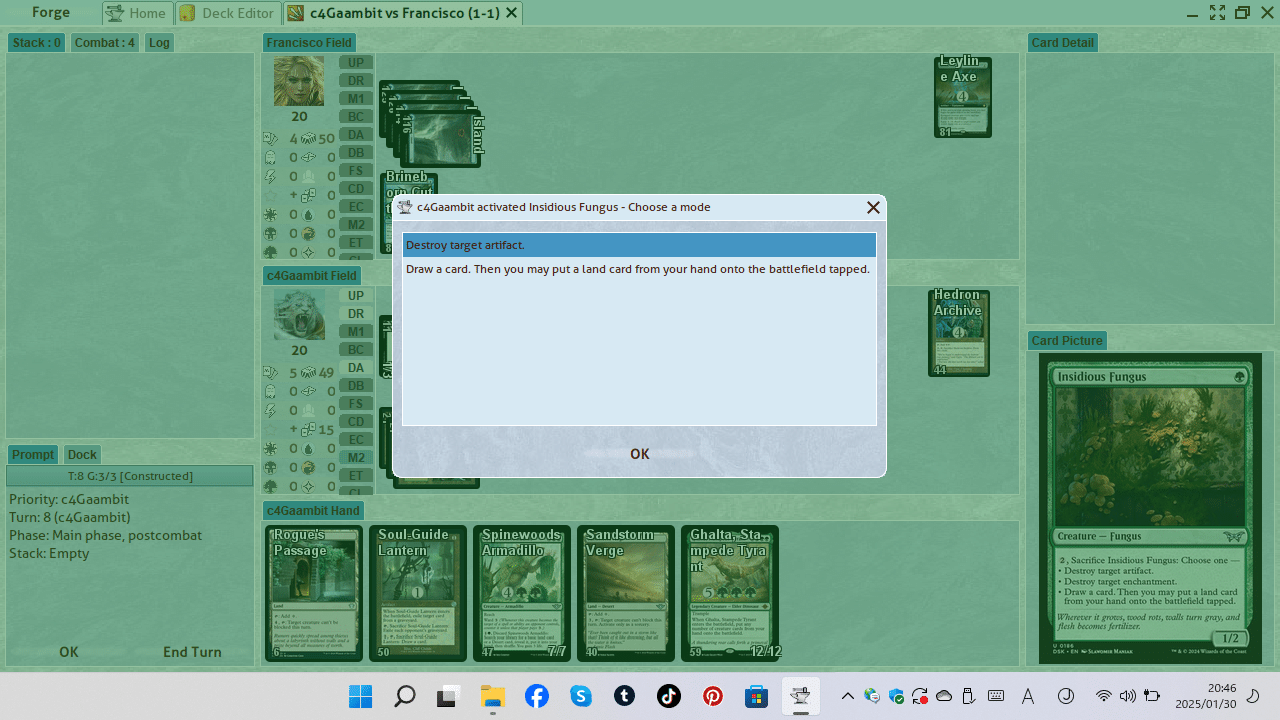The image size is (1280, 720).
Task: Switch to the Combat tab
Action: [x=105, y=42]
